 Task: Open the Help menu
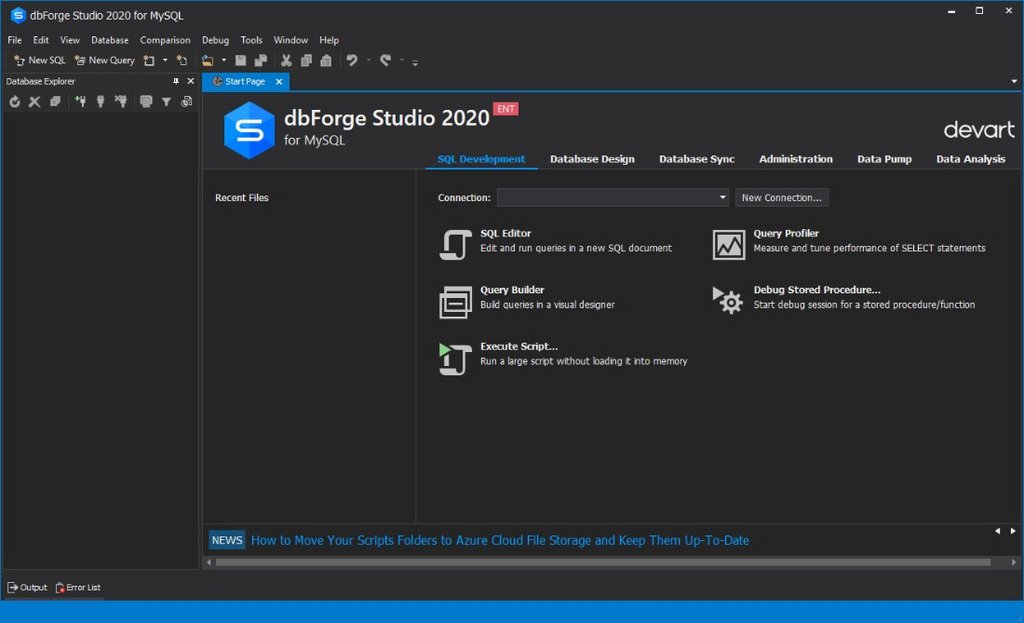pos(329,40)
